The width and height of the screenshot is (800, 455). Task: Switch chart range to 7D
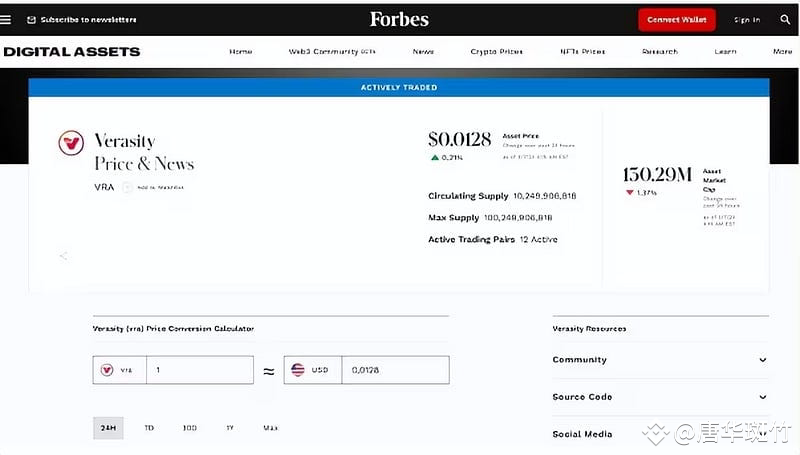click(x=149, y=428)
